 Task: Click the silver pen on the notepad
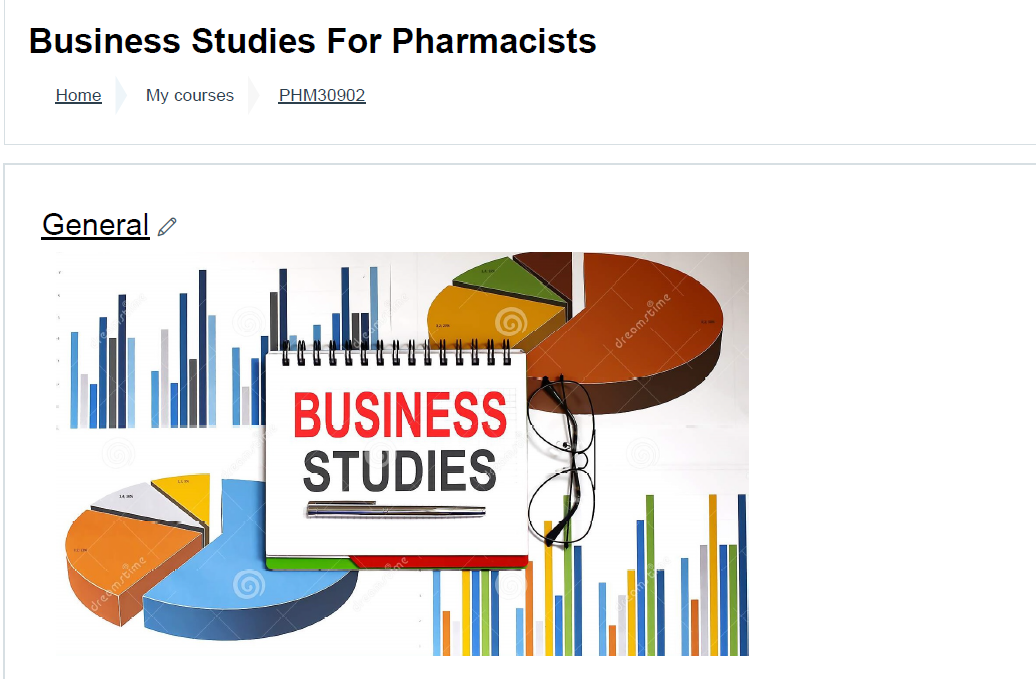pos(396,509)
